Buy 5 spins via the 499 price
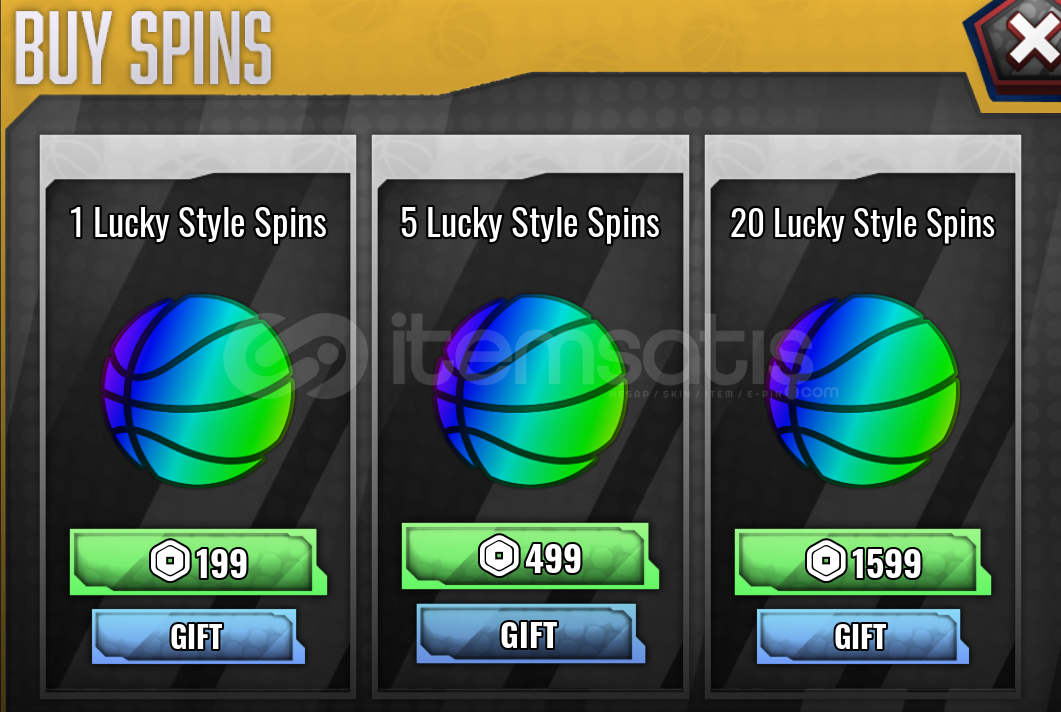1061x712 pixels. click(x=530, y=556)
